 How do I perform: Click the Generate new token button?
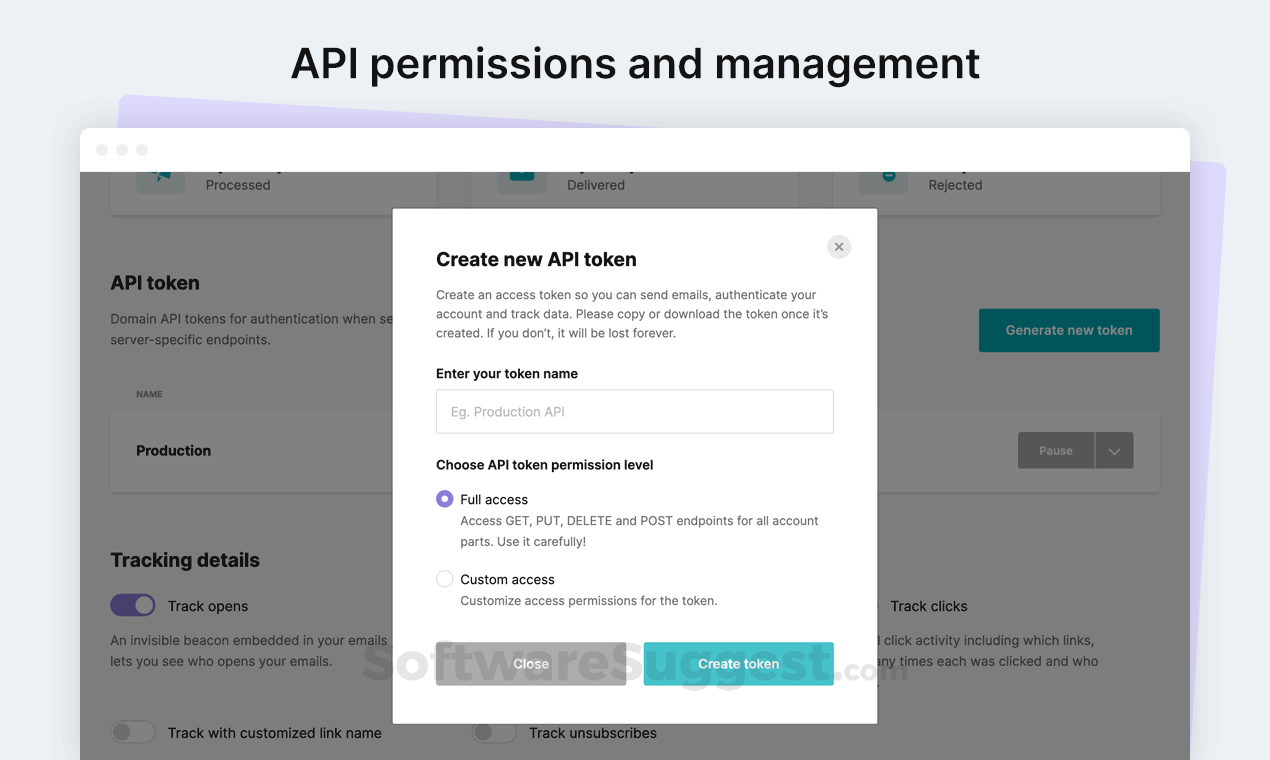coord(1069,330)
